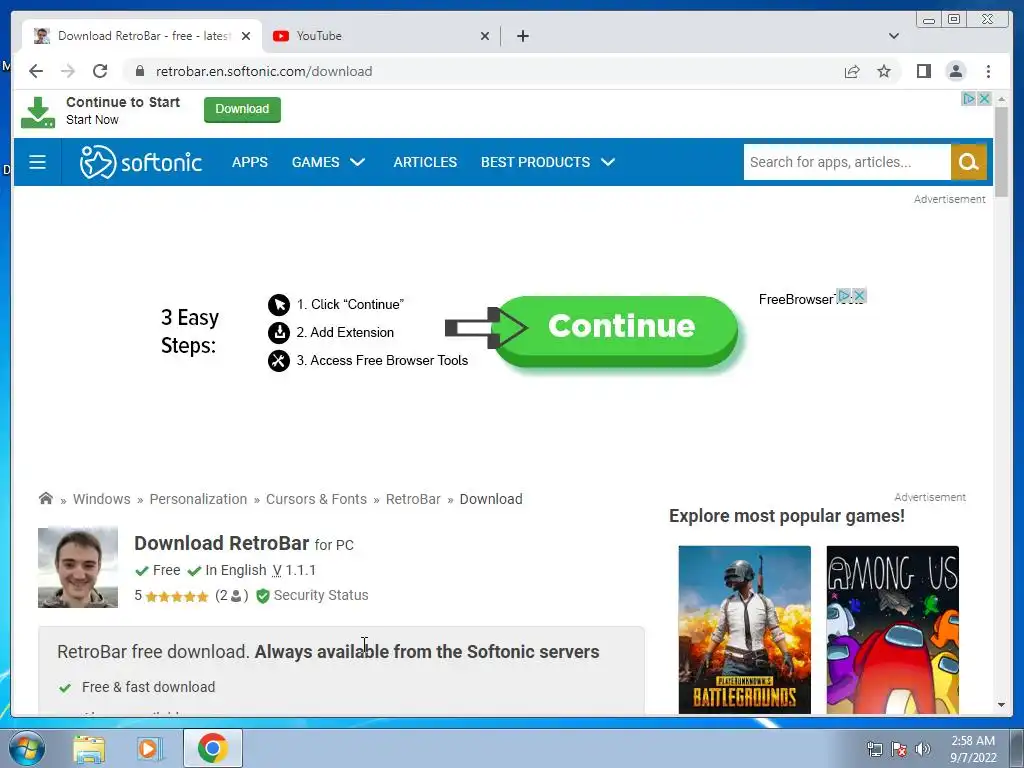Viewport: 1024px width, 768px height.
Task: Click the RetroBar app thumbnail photo
Action: tap(78, 568)
